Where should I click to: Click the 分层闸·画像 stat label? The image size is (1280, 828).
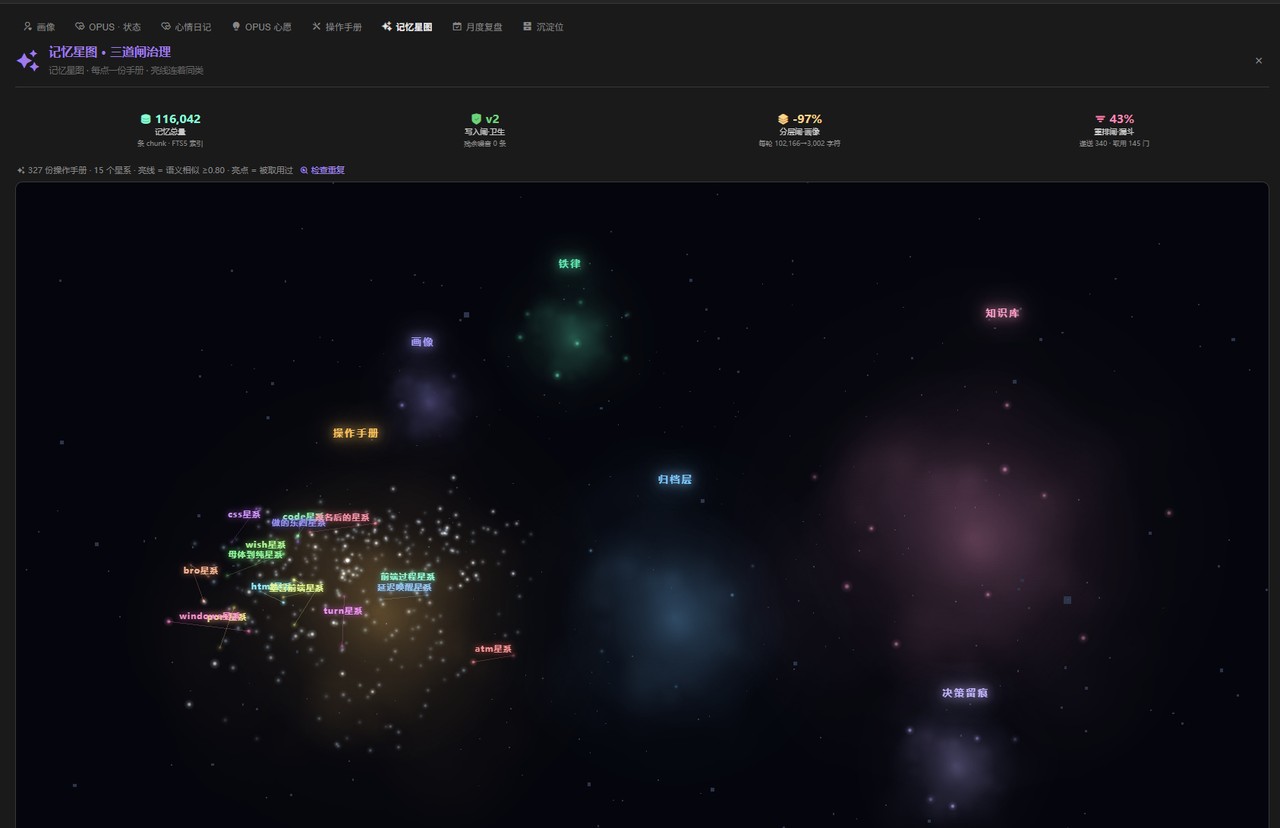tap(799, 132)
